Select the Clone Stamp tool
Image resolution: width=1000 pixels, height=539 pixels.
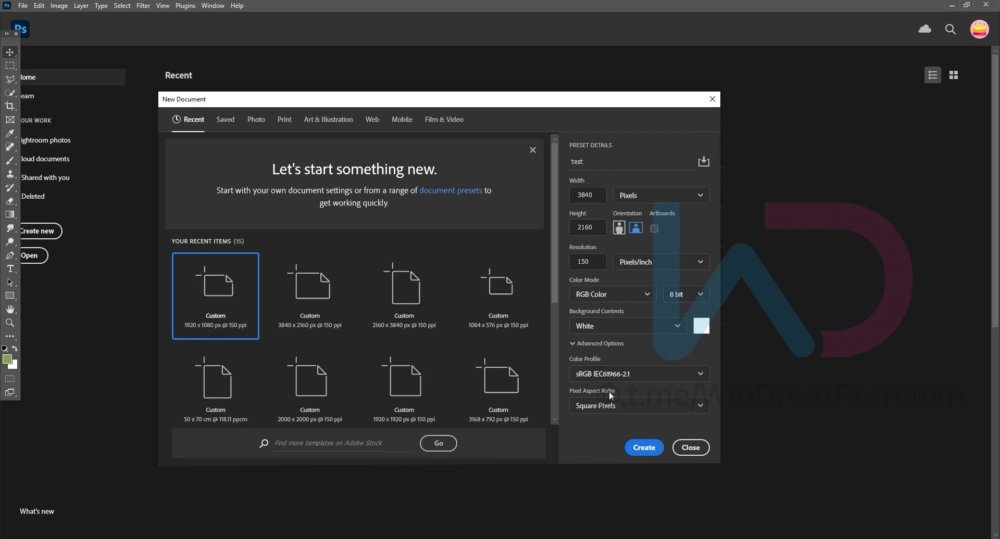[x=10, y=174]
